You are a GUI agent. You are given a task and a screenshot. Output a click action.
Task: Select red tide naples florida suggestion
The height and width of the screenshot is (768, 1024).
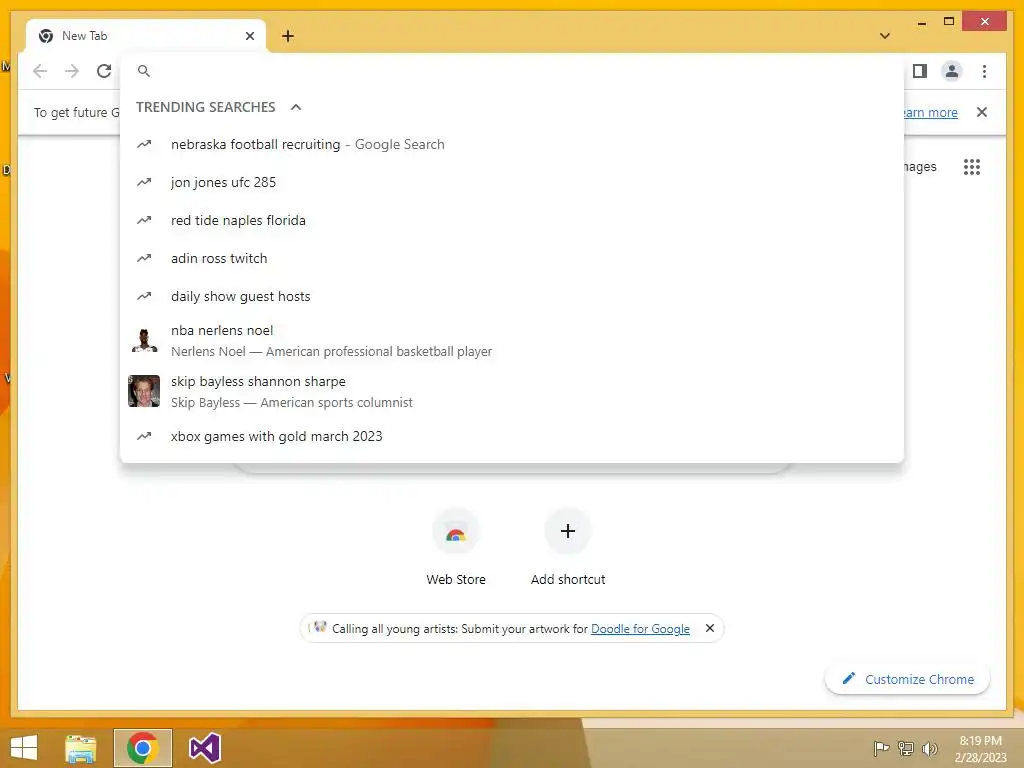click(x=512, y=220)
